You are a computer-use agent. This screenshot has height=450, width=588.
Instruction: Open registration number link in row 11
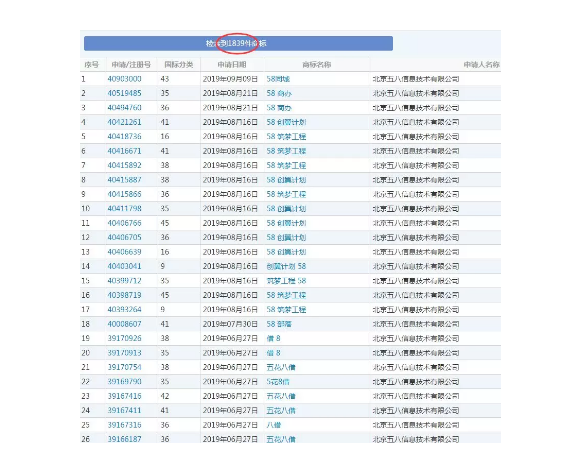coord(124,223)
